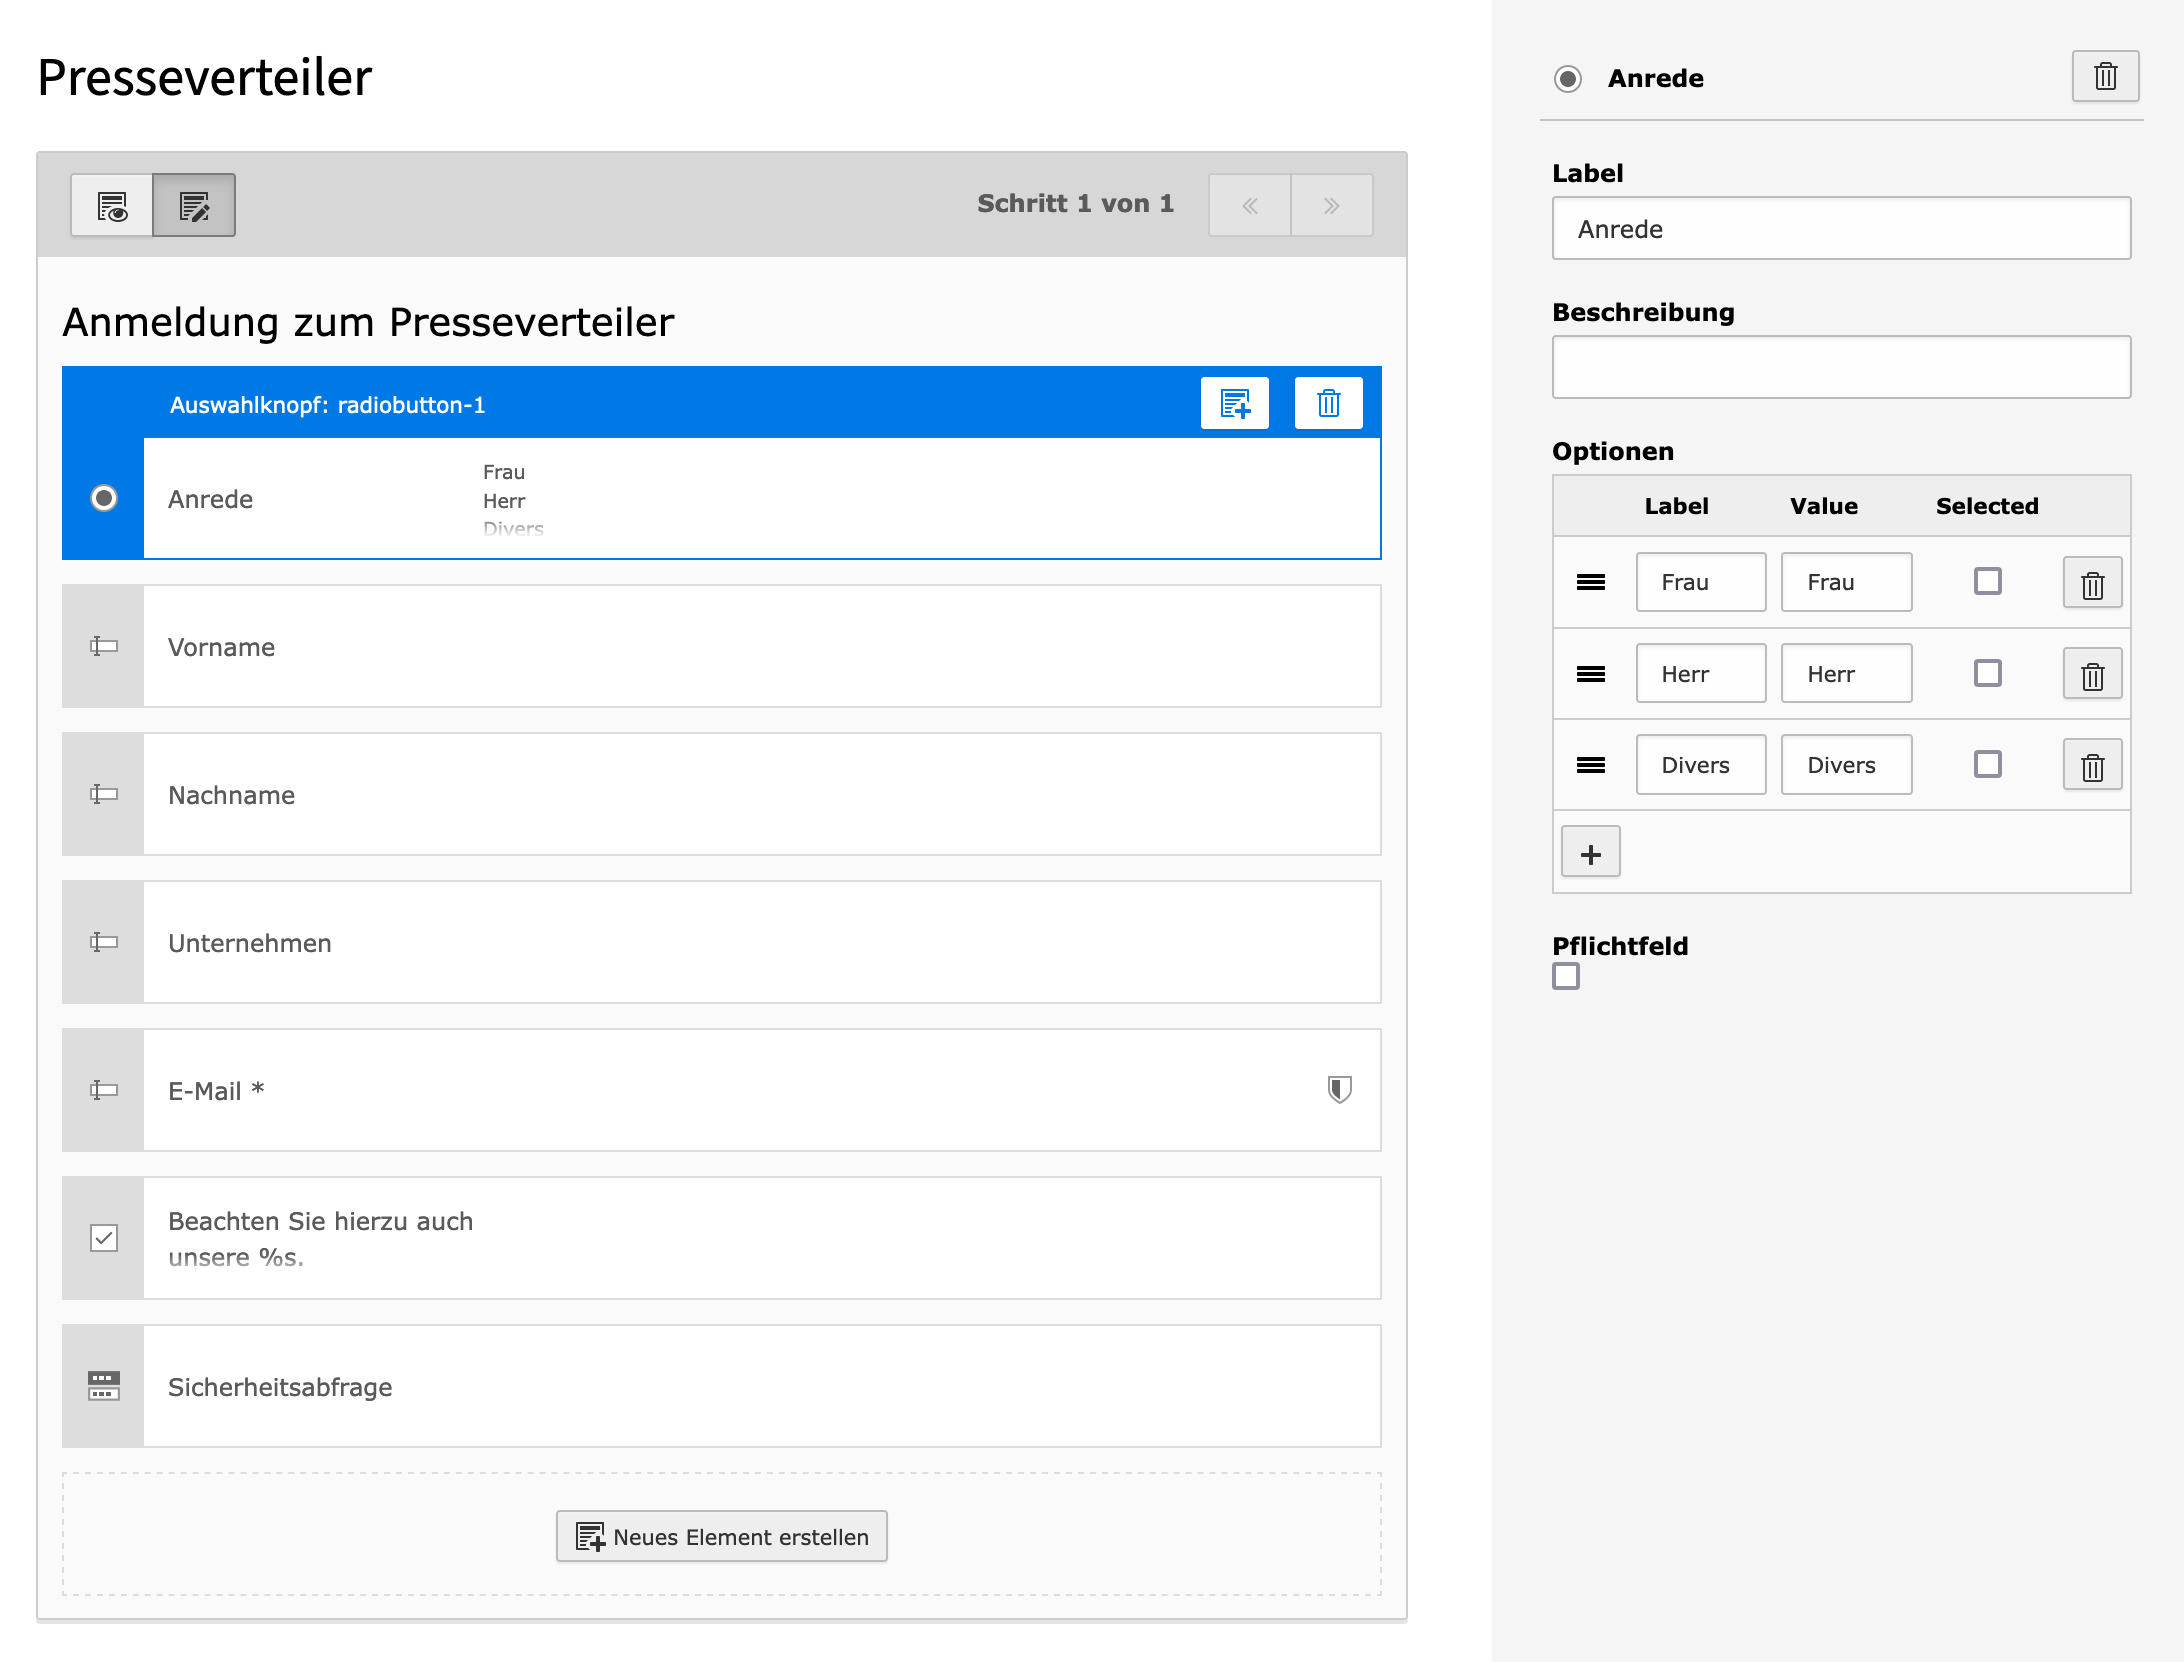The height and width of the screenshot is (1662, 2184).
Task: Click Neues Element erstellen button
Action: click(721, 1537)
